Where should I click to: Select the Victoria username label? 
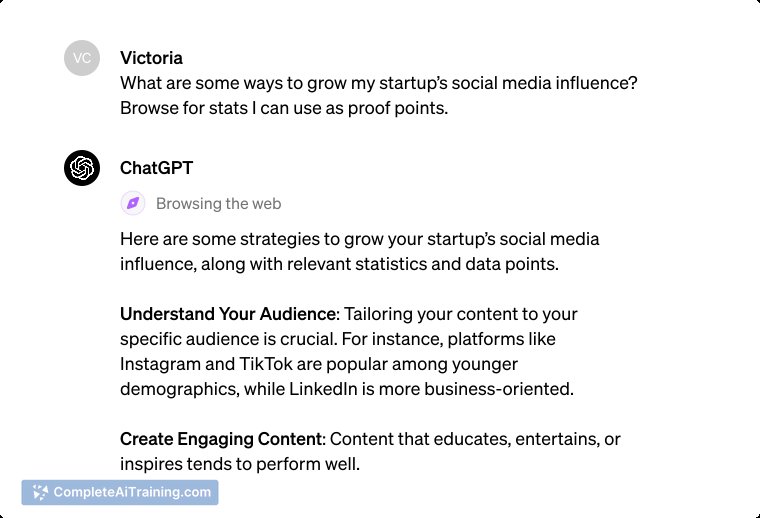point(151,58)
